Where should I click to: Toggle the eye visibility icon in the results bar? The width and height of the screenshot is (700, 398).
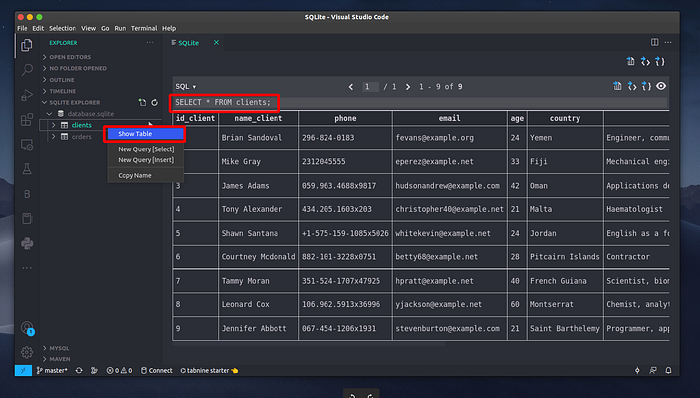coord(661,86)
